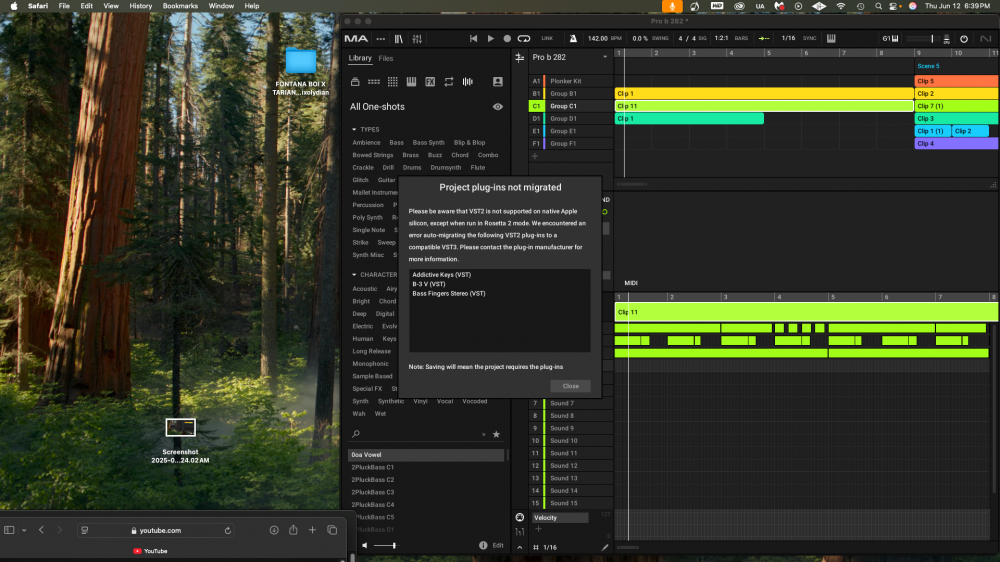Select the FX effects icon in Library
This screenshot has height=562, width=1000.
[429, 82]
